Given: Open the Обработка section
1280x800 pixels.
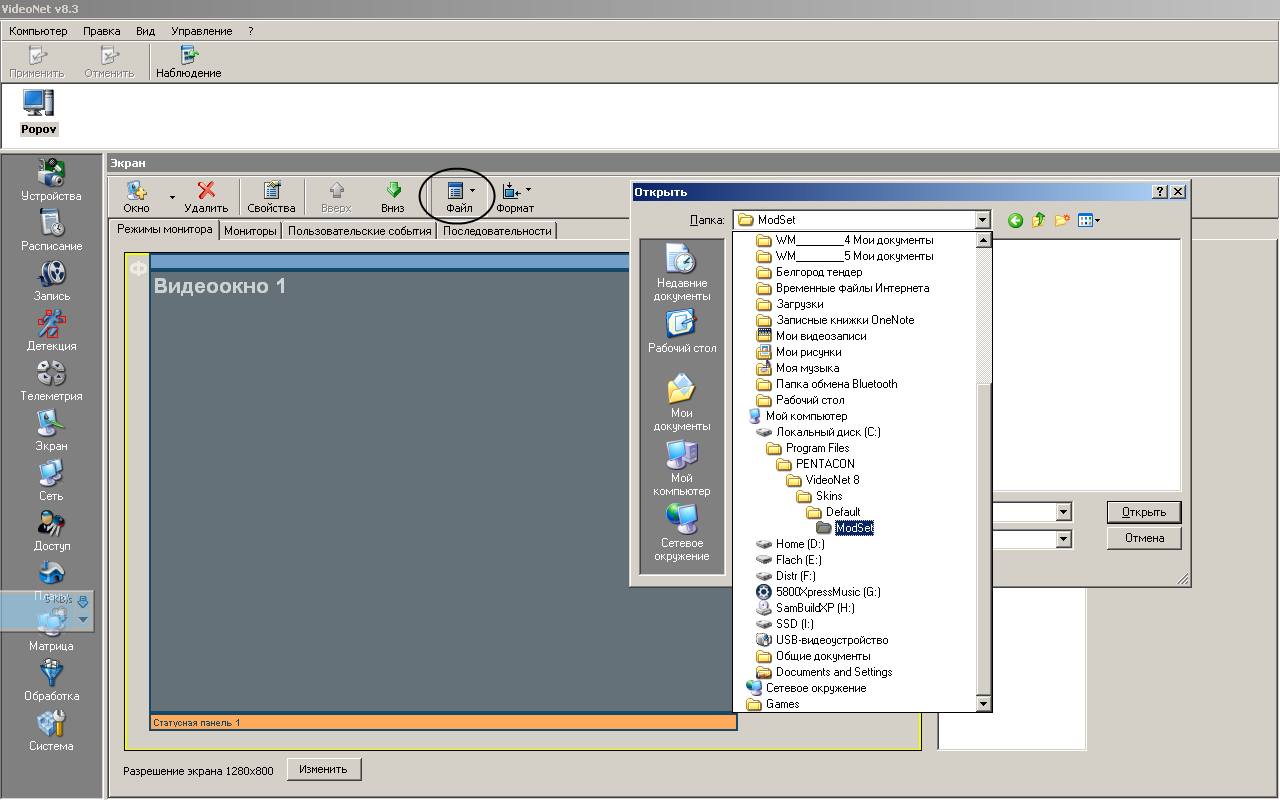Looking at the screenshot, I should click(51, 680).
